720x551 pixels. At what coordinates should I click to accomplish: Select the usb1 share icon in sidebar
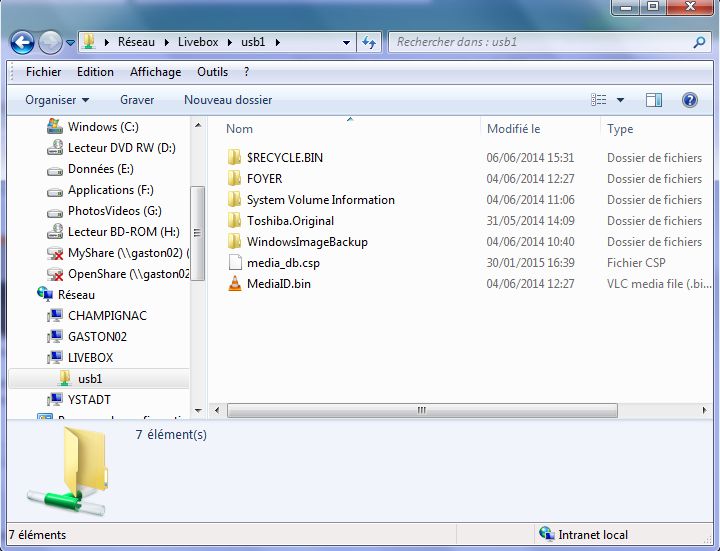(65, 378)
